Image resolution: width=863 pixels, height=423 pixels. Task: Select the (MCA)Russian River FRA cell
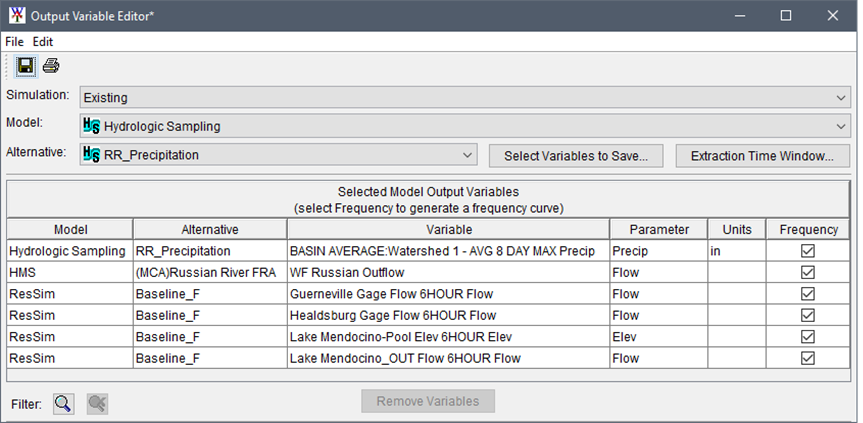(x=210, y=272)
